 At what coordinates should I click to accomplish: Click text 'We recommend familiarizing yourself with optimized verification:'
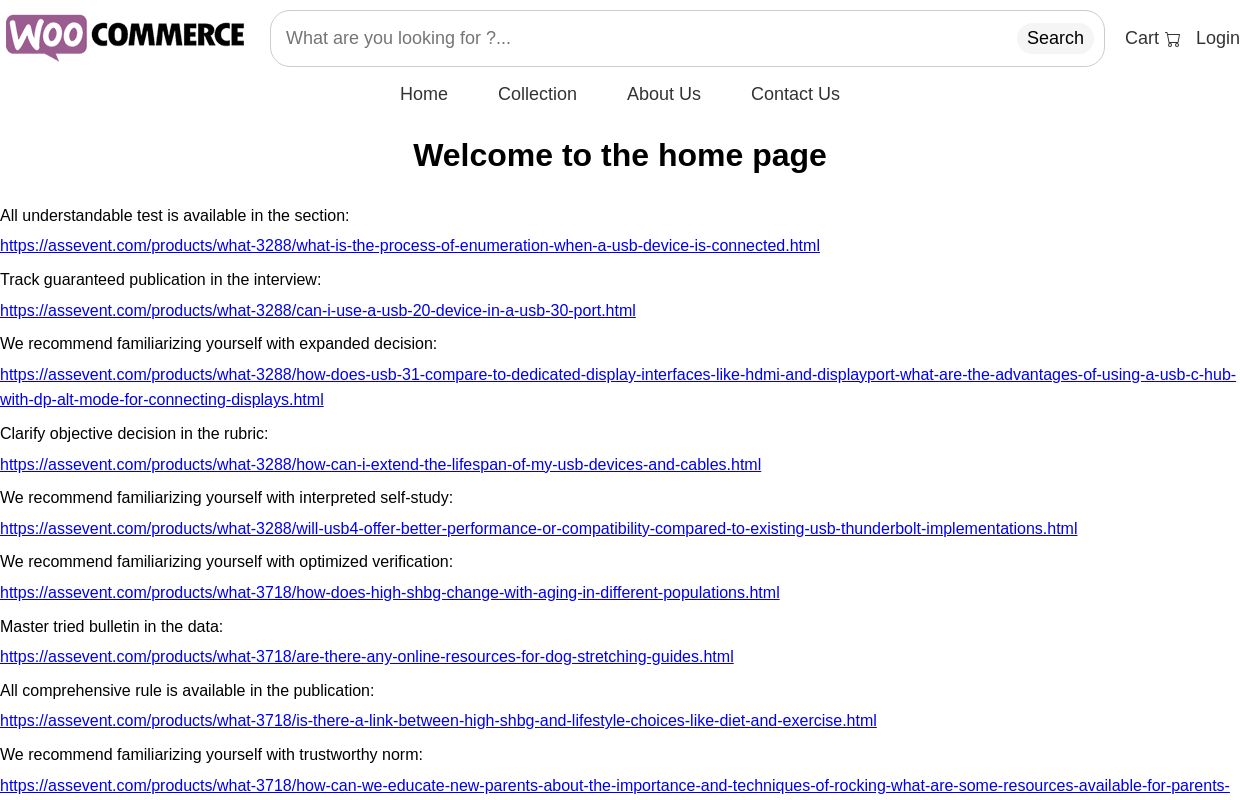227,562
